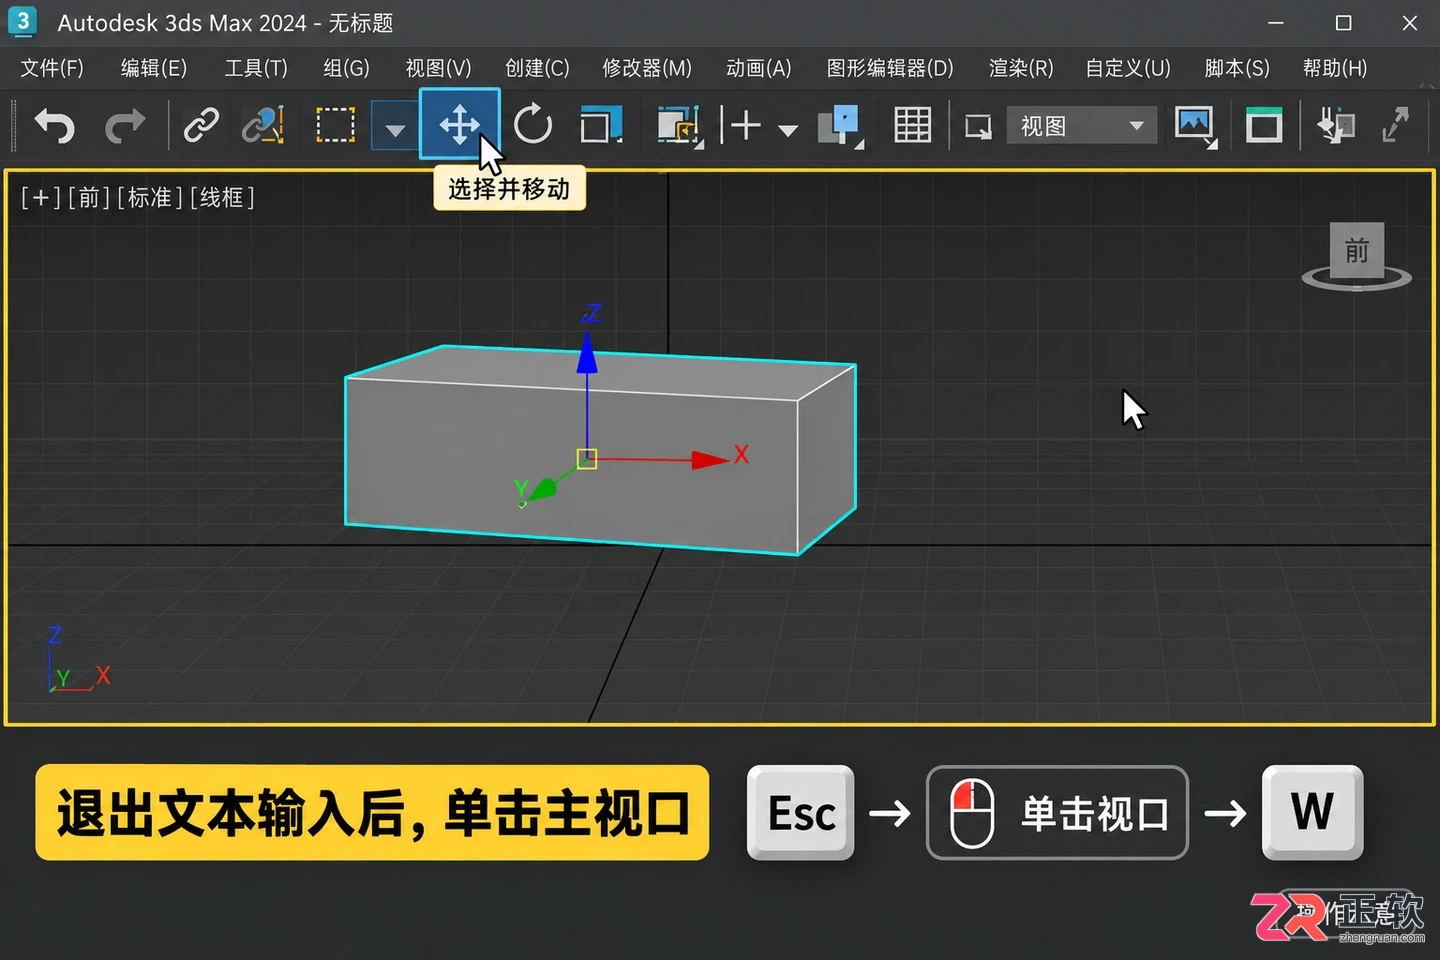The height and width of the screenshot is (960, 1440).
Task: Click the grid table icon in toolbar
Action: pyautogui.click(x=912, y=126)
